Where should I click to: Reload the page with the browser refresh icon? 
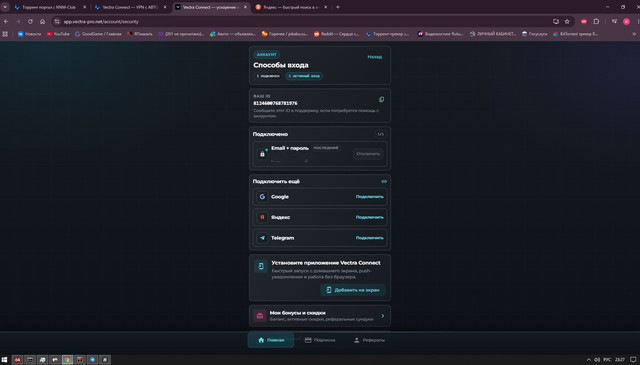30,22
